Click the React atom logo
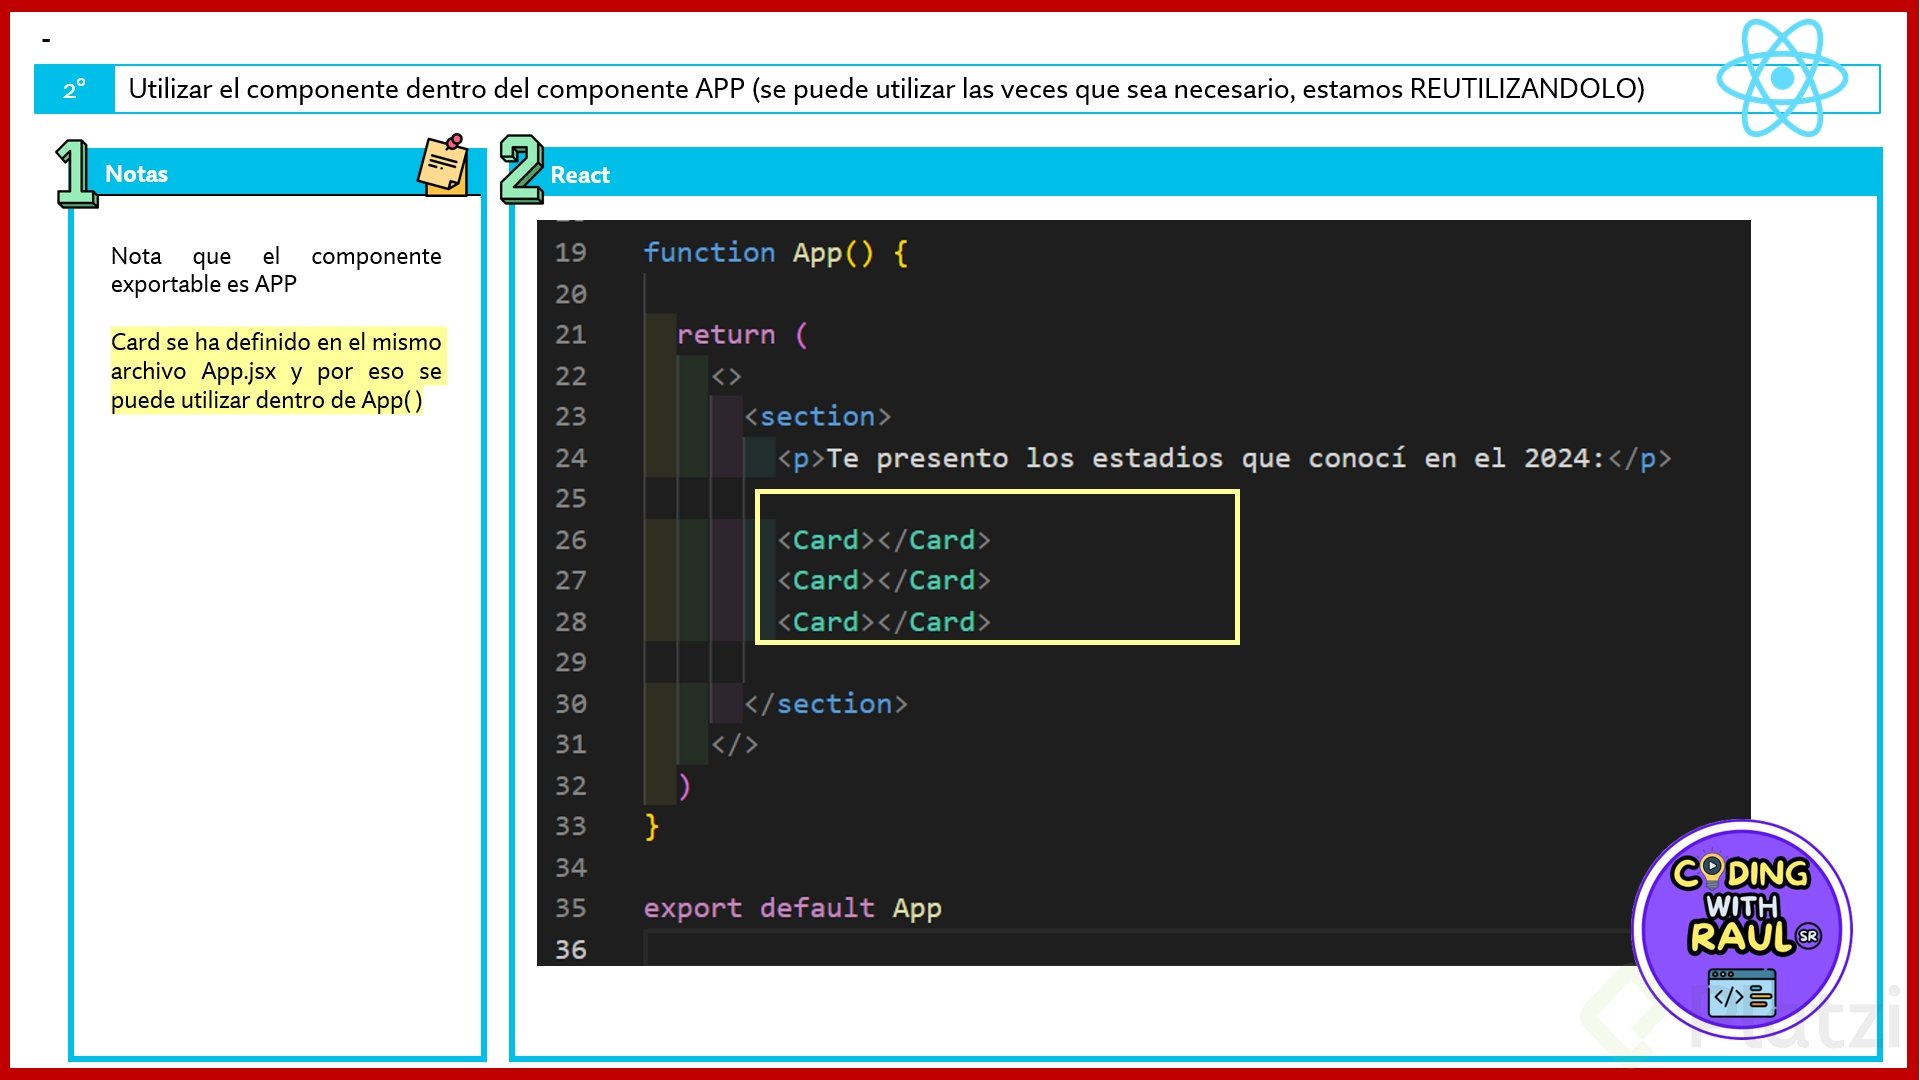This screenshot has width=1920, height=1080. (1782, 78)
